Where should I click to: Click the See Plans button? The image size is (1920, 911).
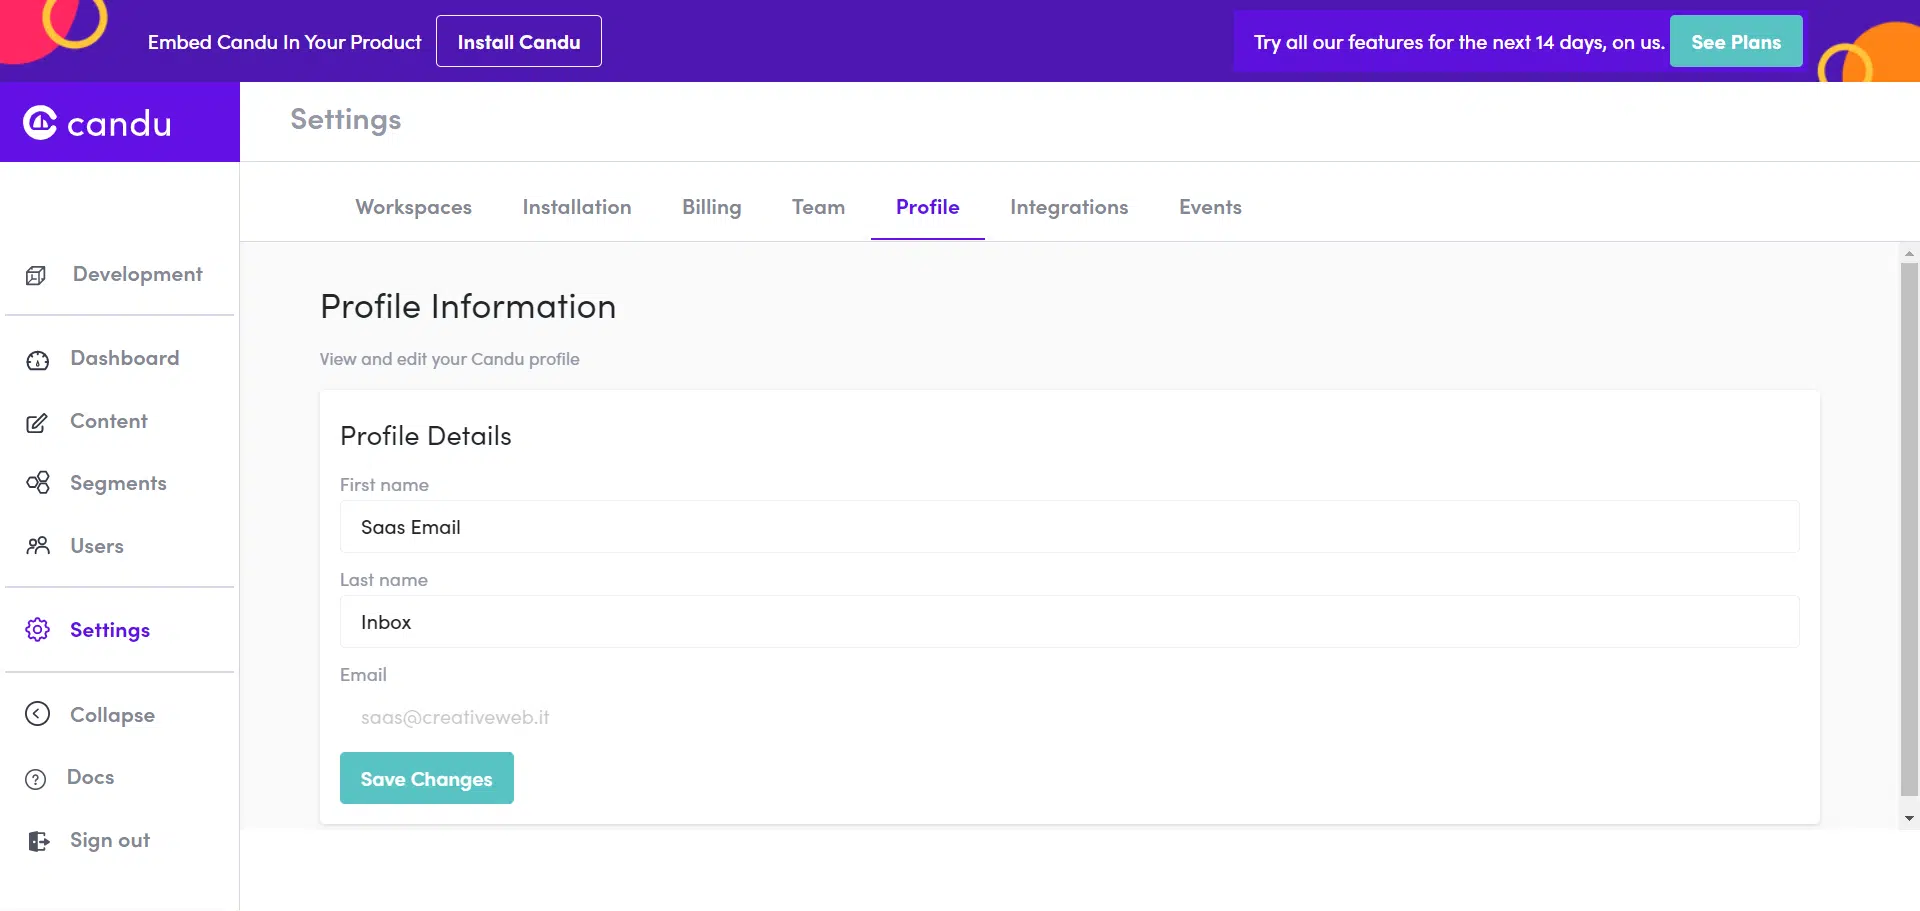(x=1736, y=41)
